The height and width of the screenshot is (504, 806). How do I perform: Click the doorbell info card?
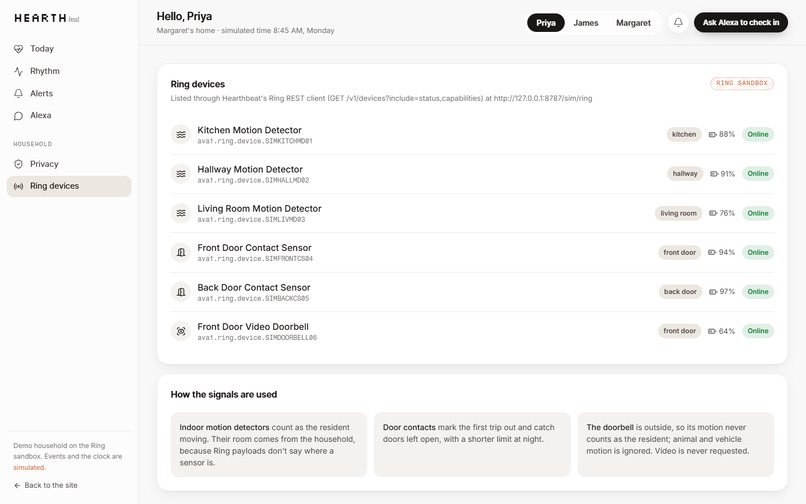pos(675,444)
